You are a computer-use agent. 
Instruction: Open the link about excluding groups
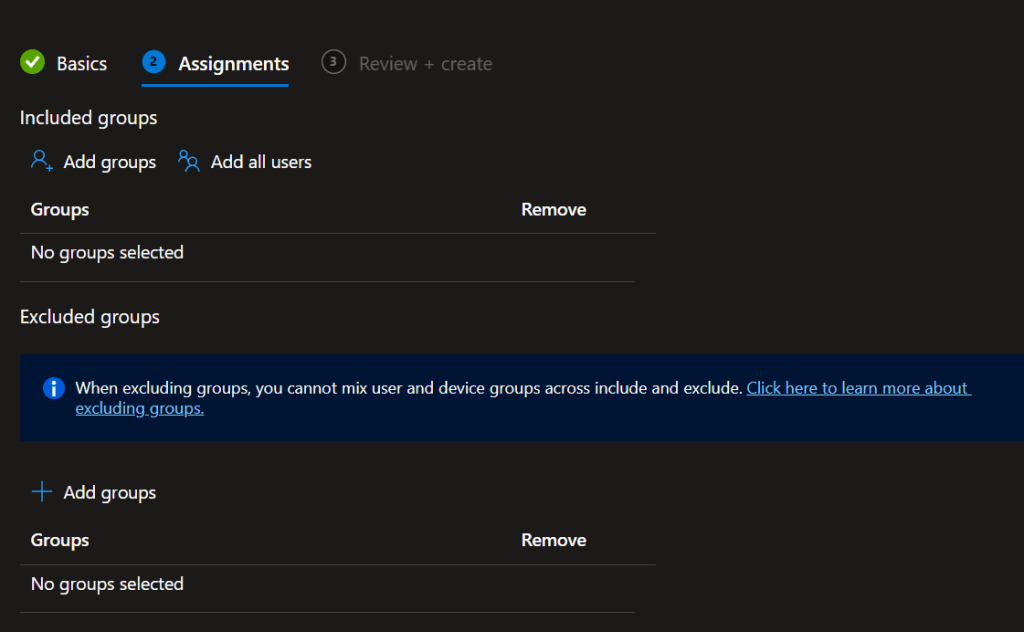[858, 388]
